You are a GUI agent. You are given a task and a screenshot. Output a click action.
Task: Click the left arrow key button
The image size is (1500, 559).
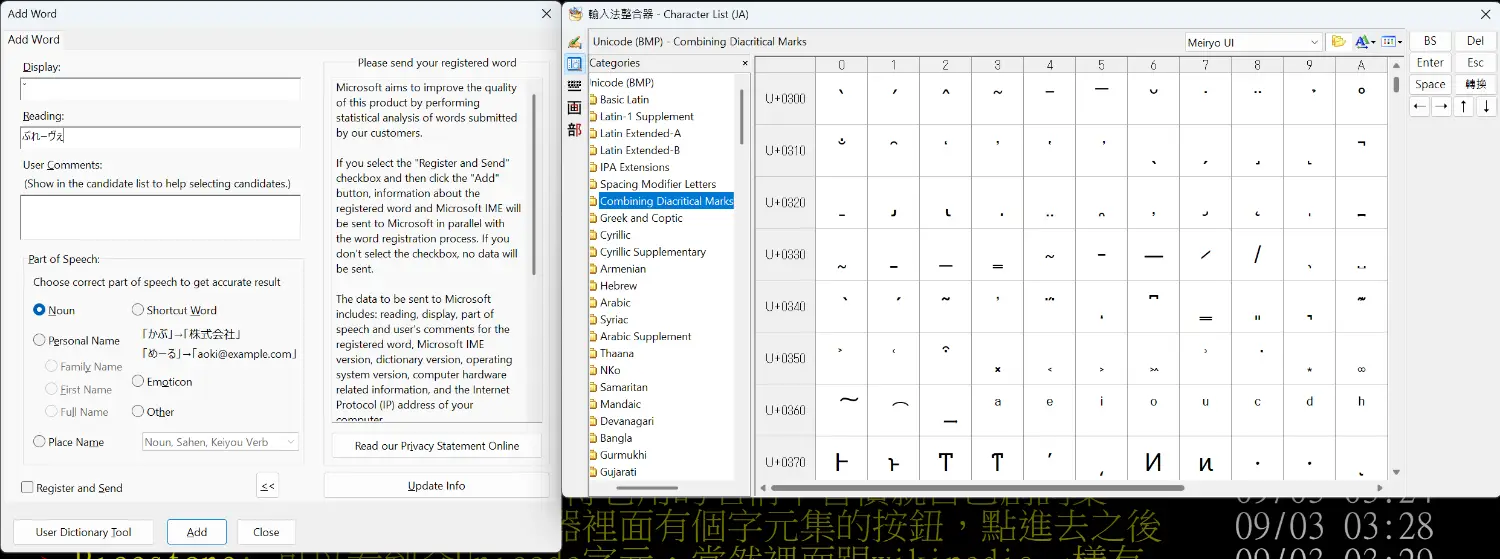click(1420, 106)
